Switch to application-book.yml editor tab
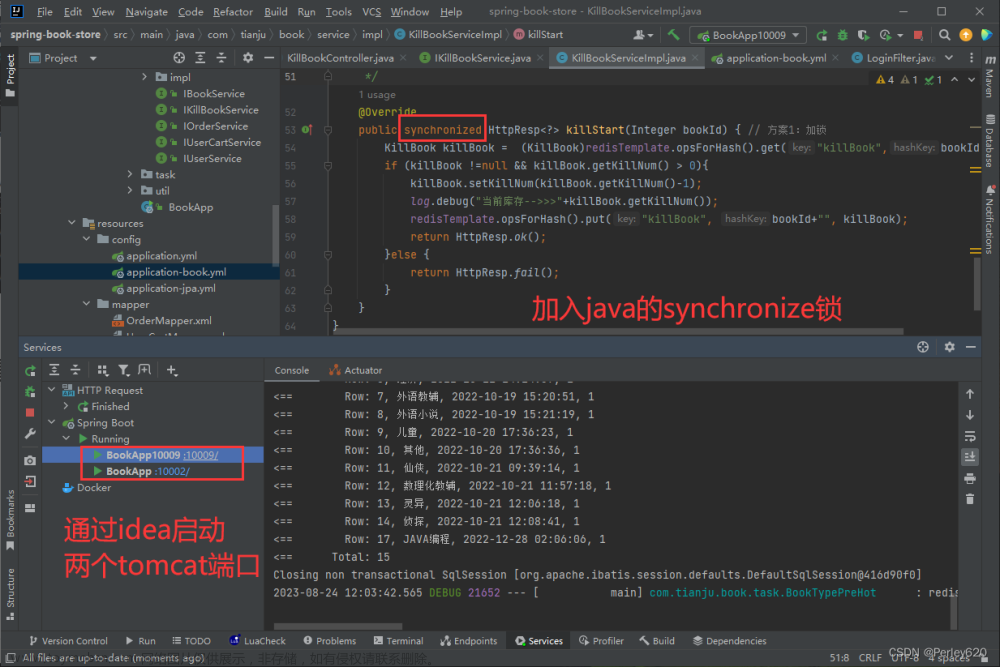 [x=776, y=58]
